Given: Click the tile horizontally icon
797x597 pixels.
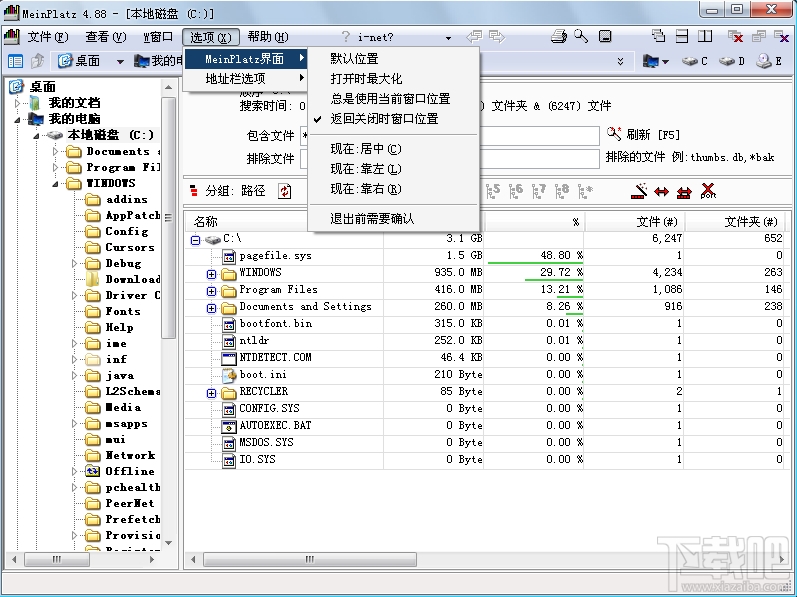Looking at the screenshot, I should point(682,36).
